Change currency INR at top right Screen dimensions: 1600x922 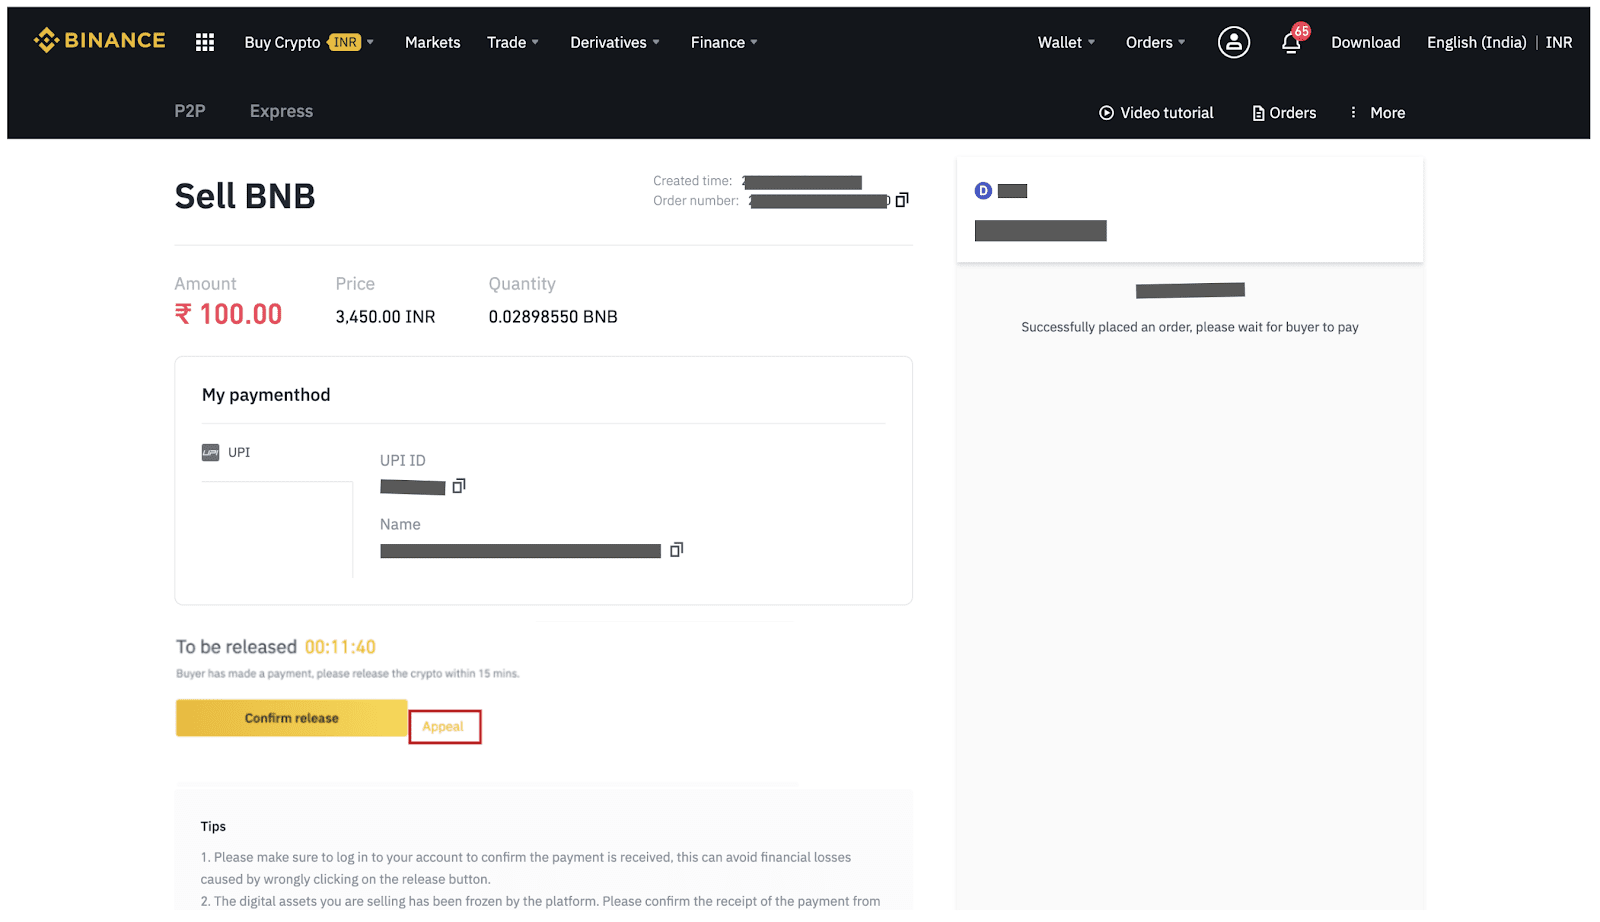(1558, 42)
